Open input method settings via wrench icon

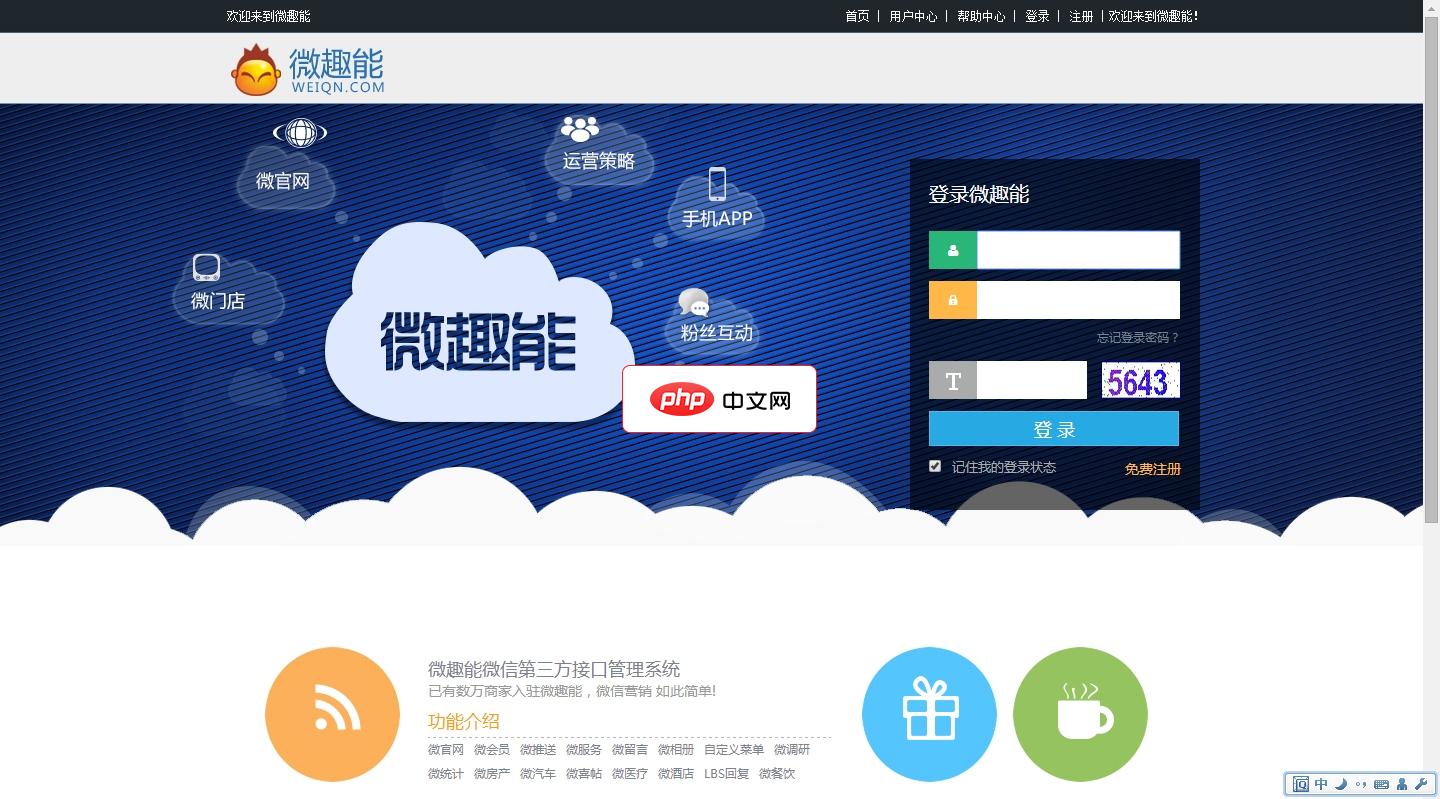click(x=1421, y=784)
